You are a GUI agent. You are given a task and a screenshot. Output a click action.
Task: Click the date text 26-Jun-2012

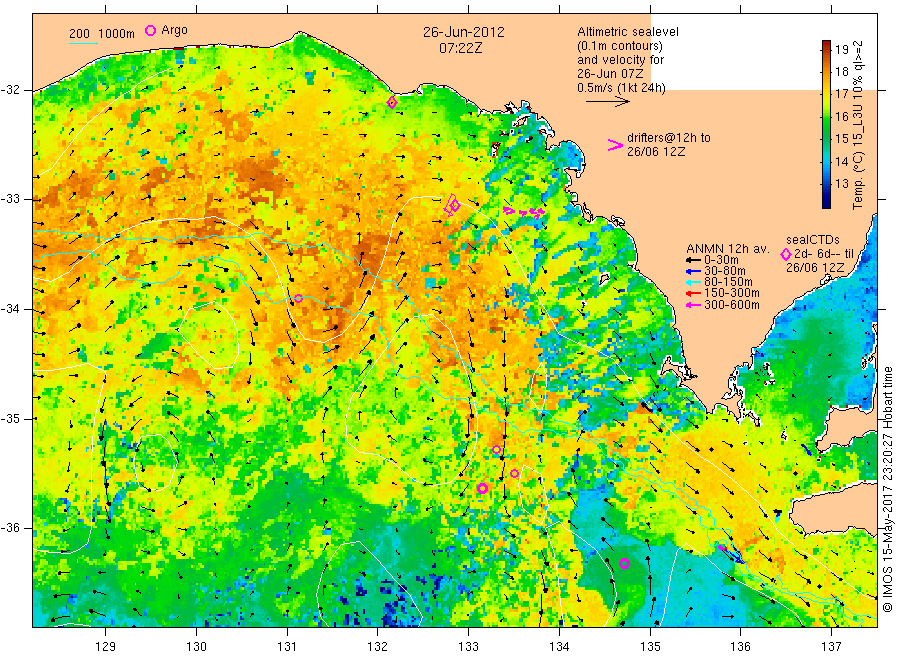click(464, 32)
